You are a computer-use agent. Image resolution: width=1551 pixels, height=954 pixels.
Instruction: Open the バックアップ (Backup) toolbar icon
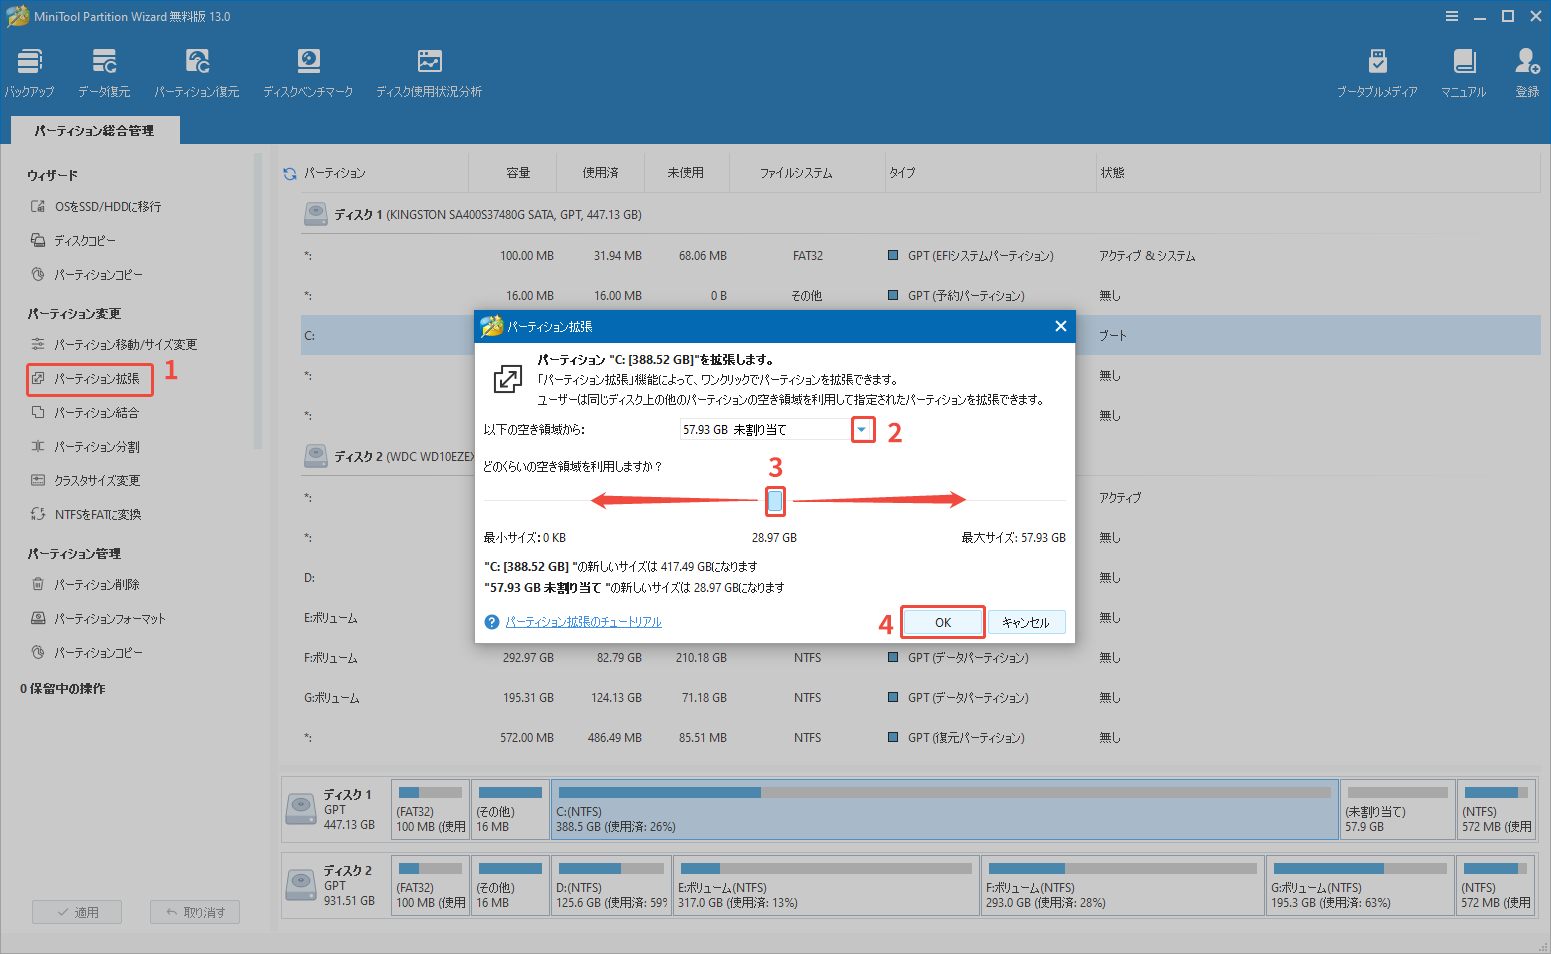click(29, 62)
